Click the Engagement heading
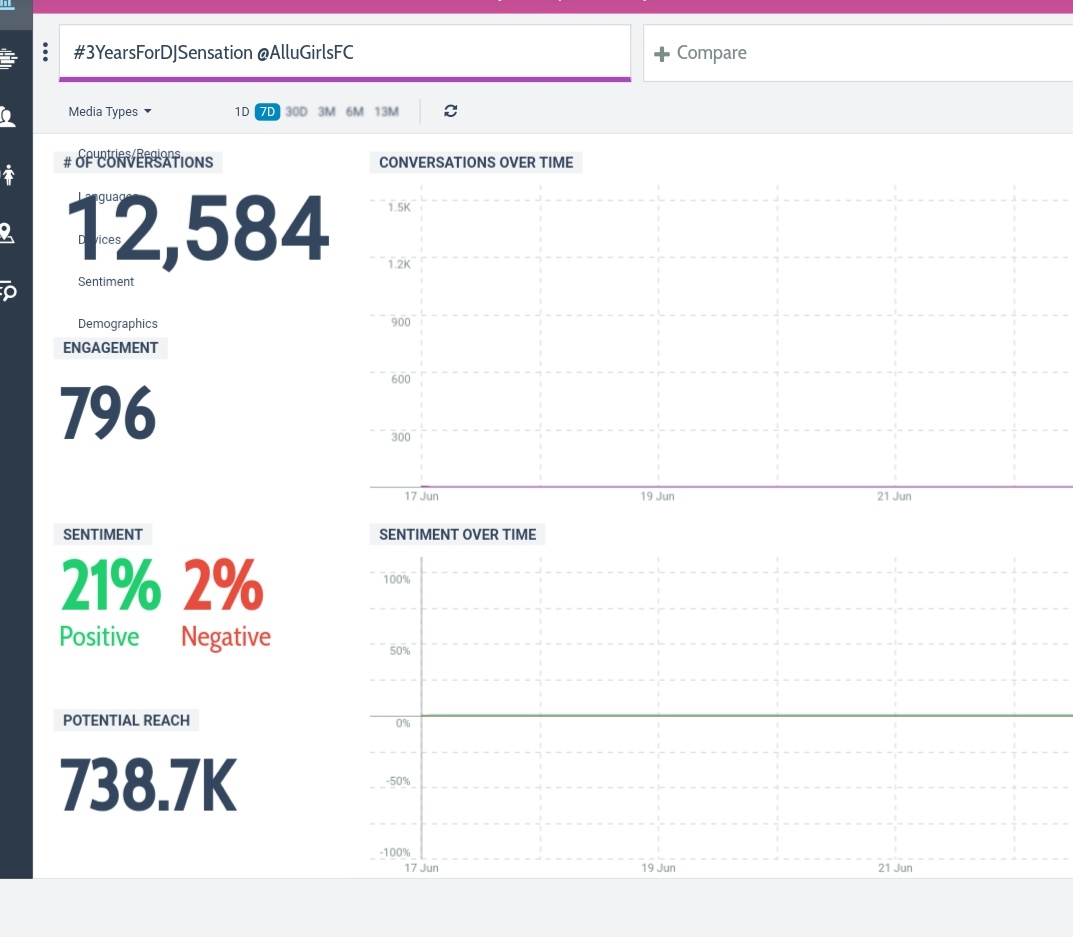1073x937 pixels. tap(110, 348)
